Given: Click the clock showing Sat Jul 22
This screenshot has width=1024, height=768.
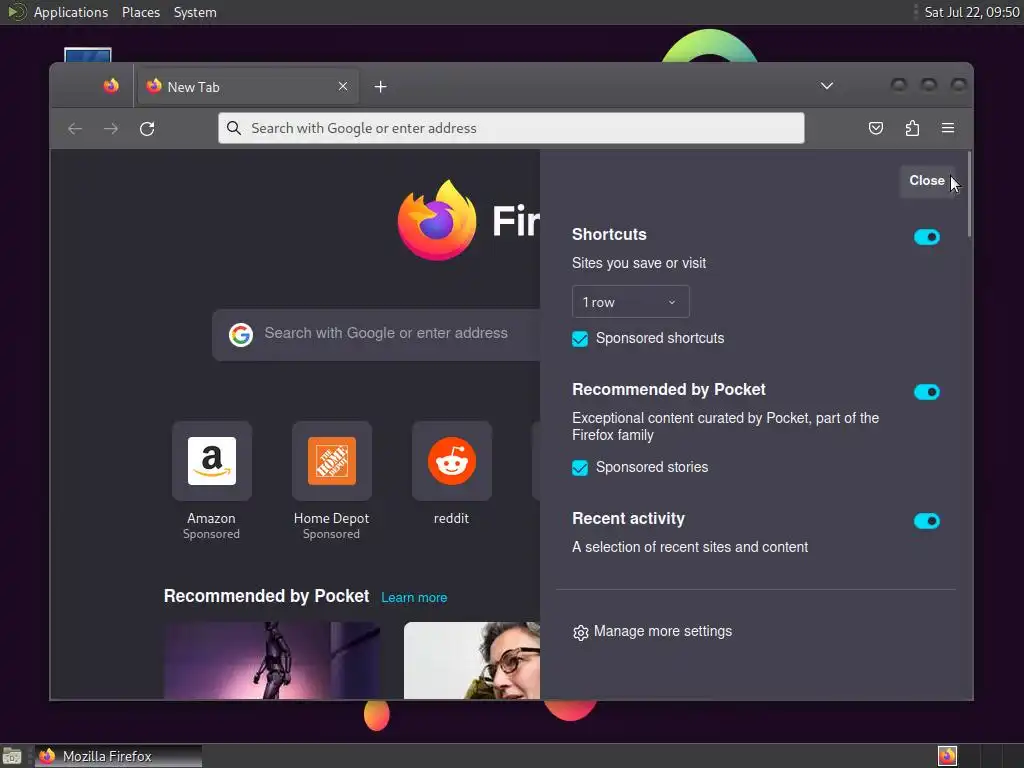Looking at the screenshot, I should [x=972, y=12].
